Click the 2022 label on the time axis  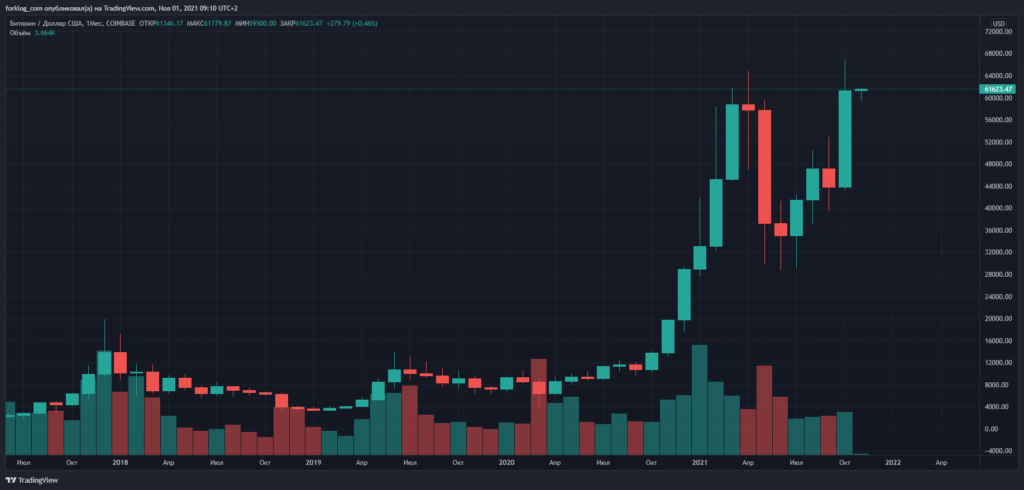click(x=892, y=463)
